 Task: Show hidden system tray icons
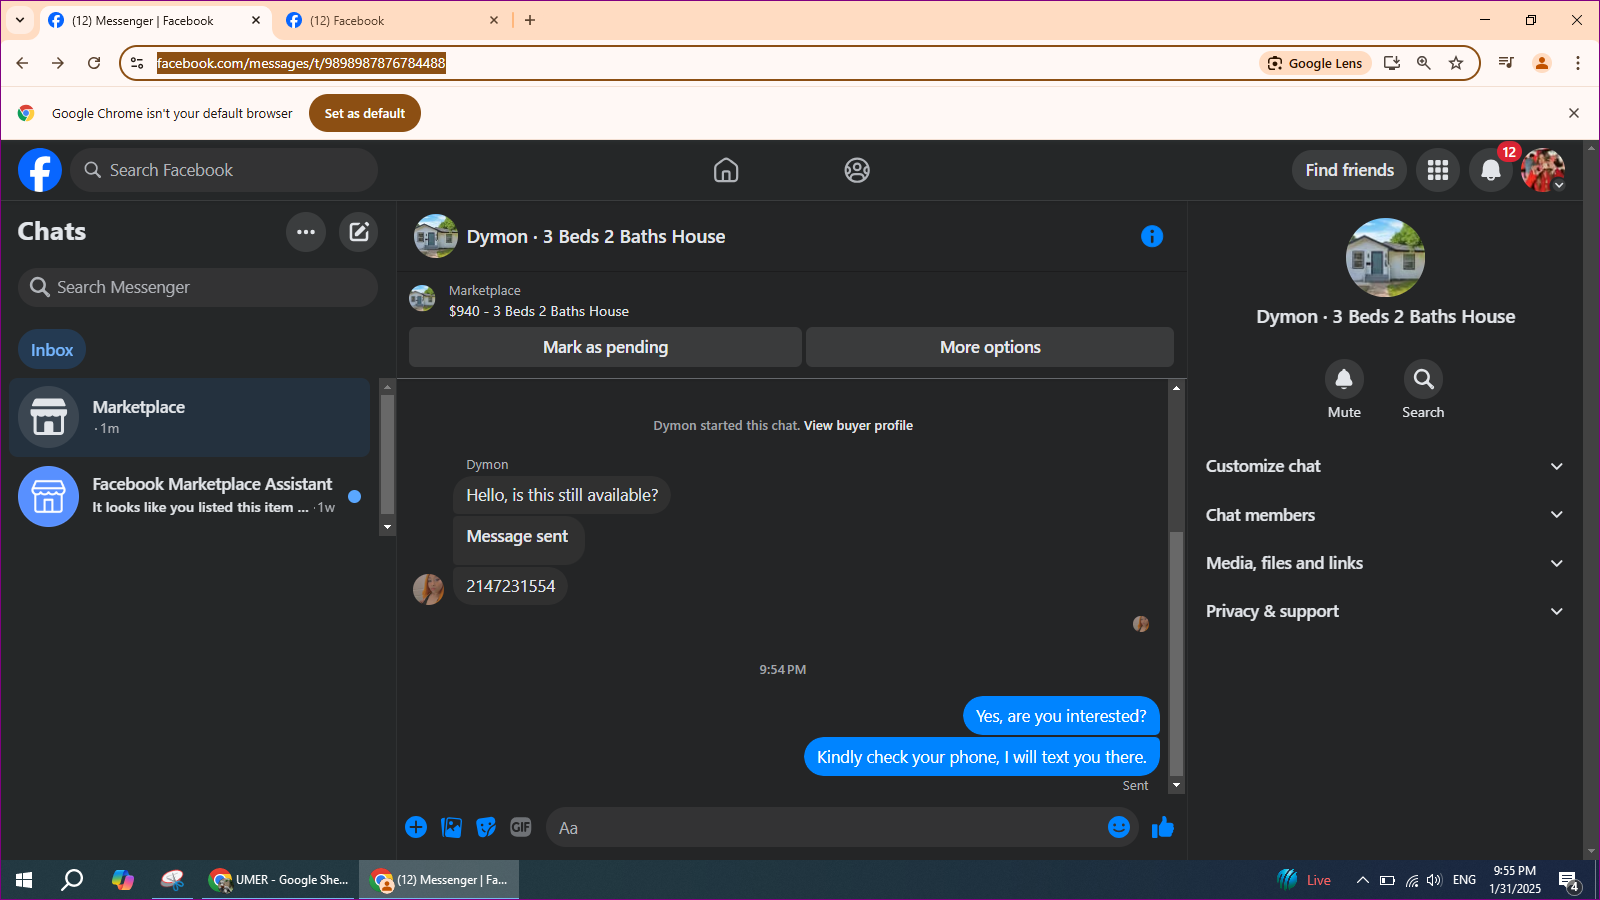pos(1362,880)
